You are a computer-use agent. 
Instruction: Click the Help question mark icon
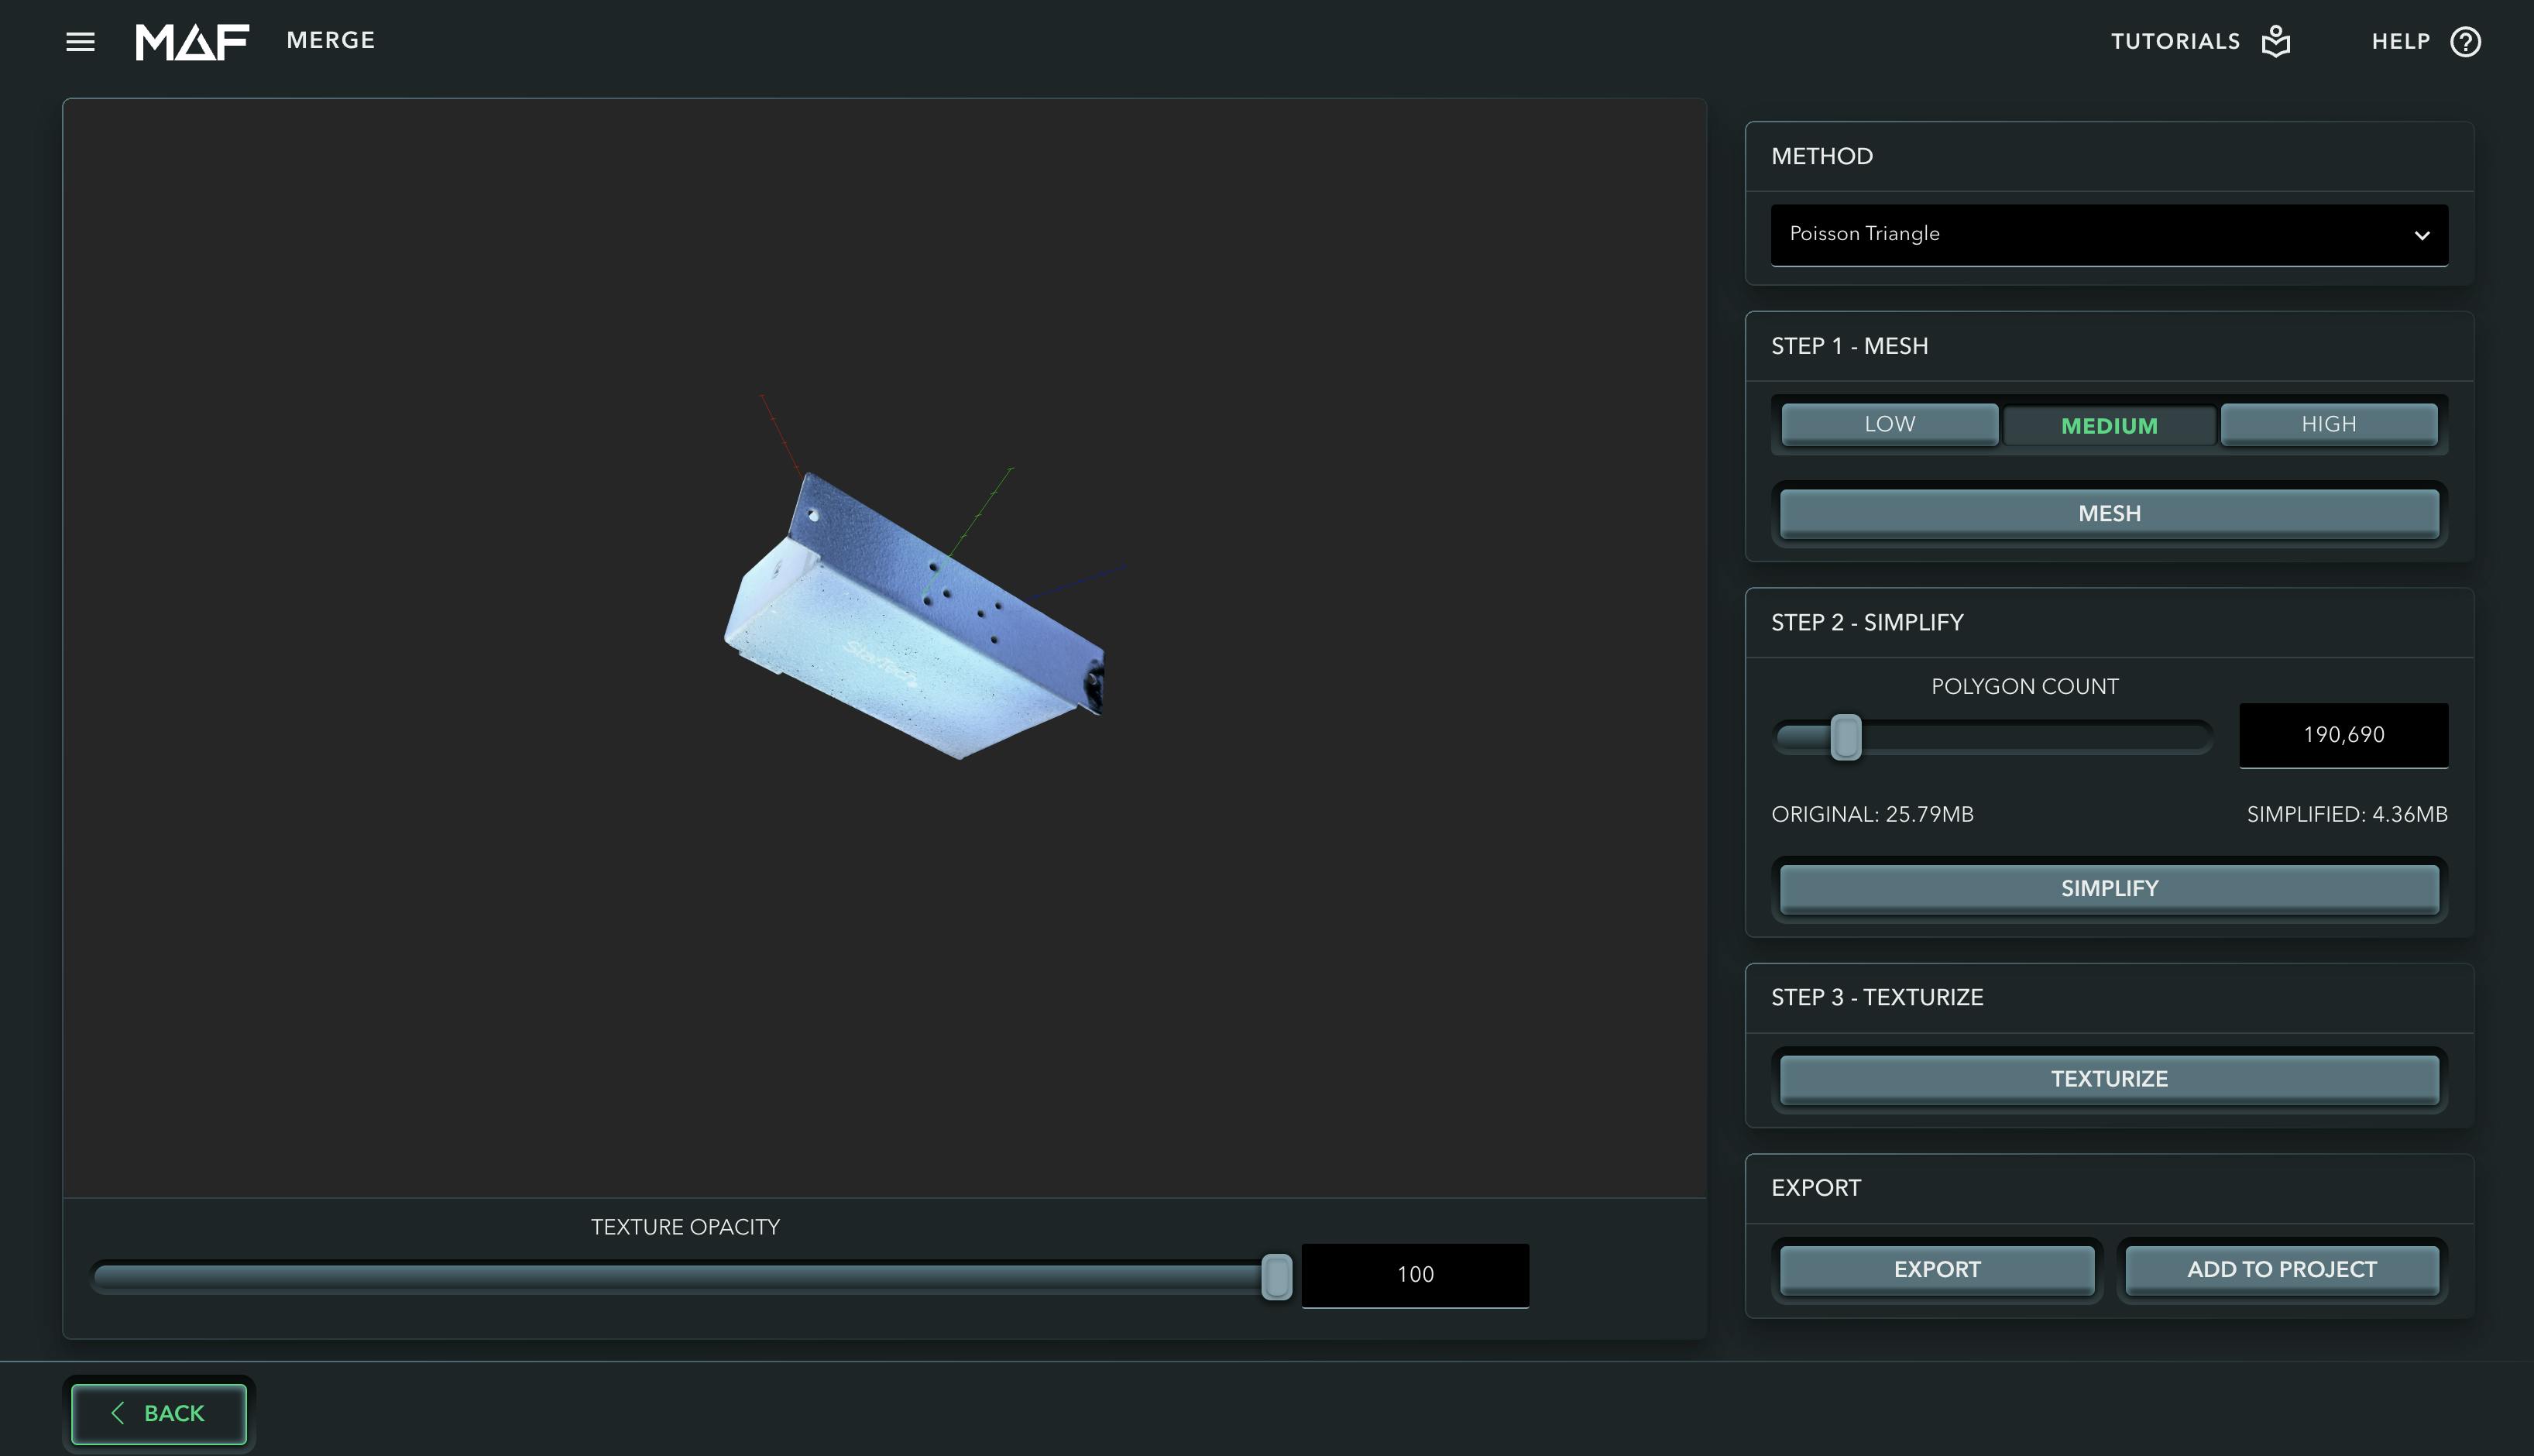[x=2465, y=42]
